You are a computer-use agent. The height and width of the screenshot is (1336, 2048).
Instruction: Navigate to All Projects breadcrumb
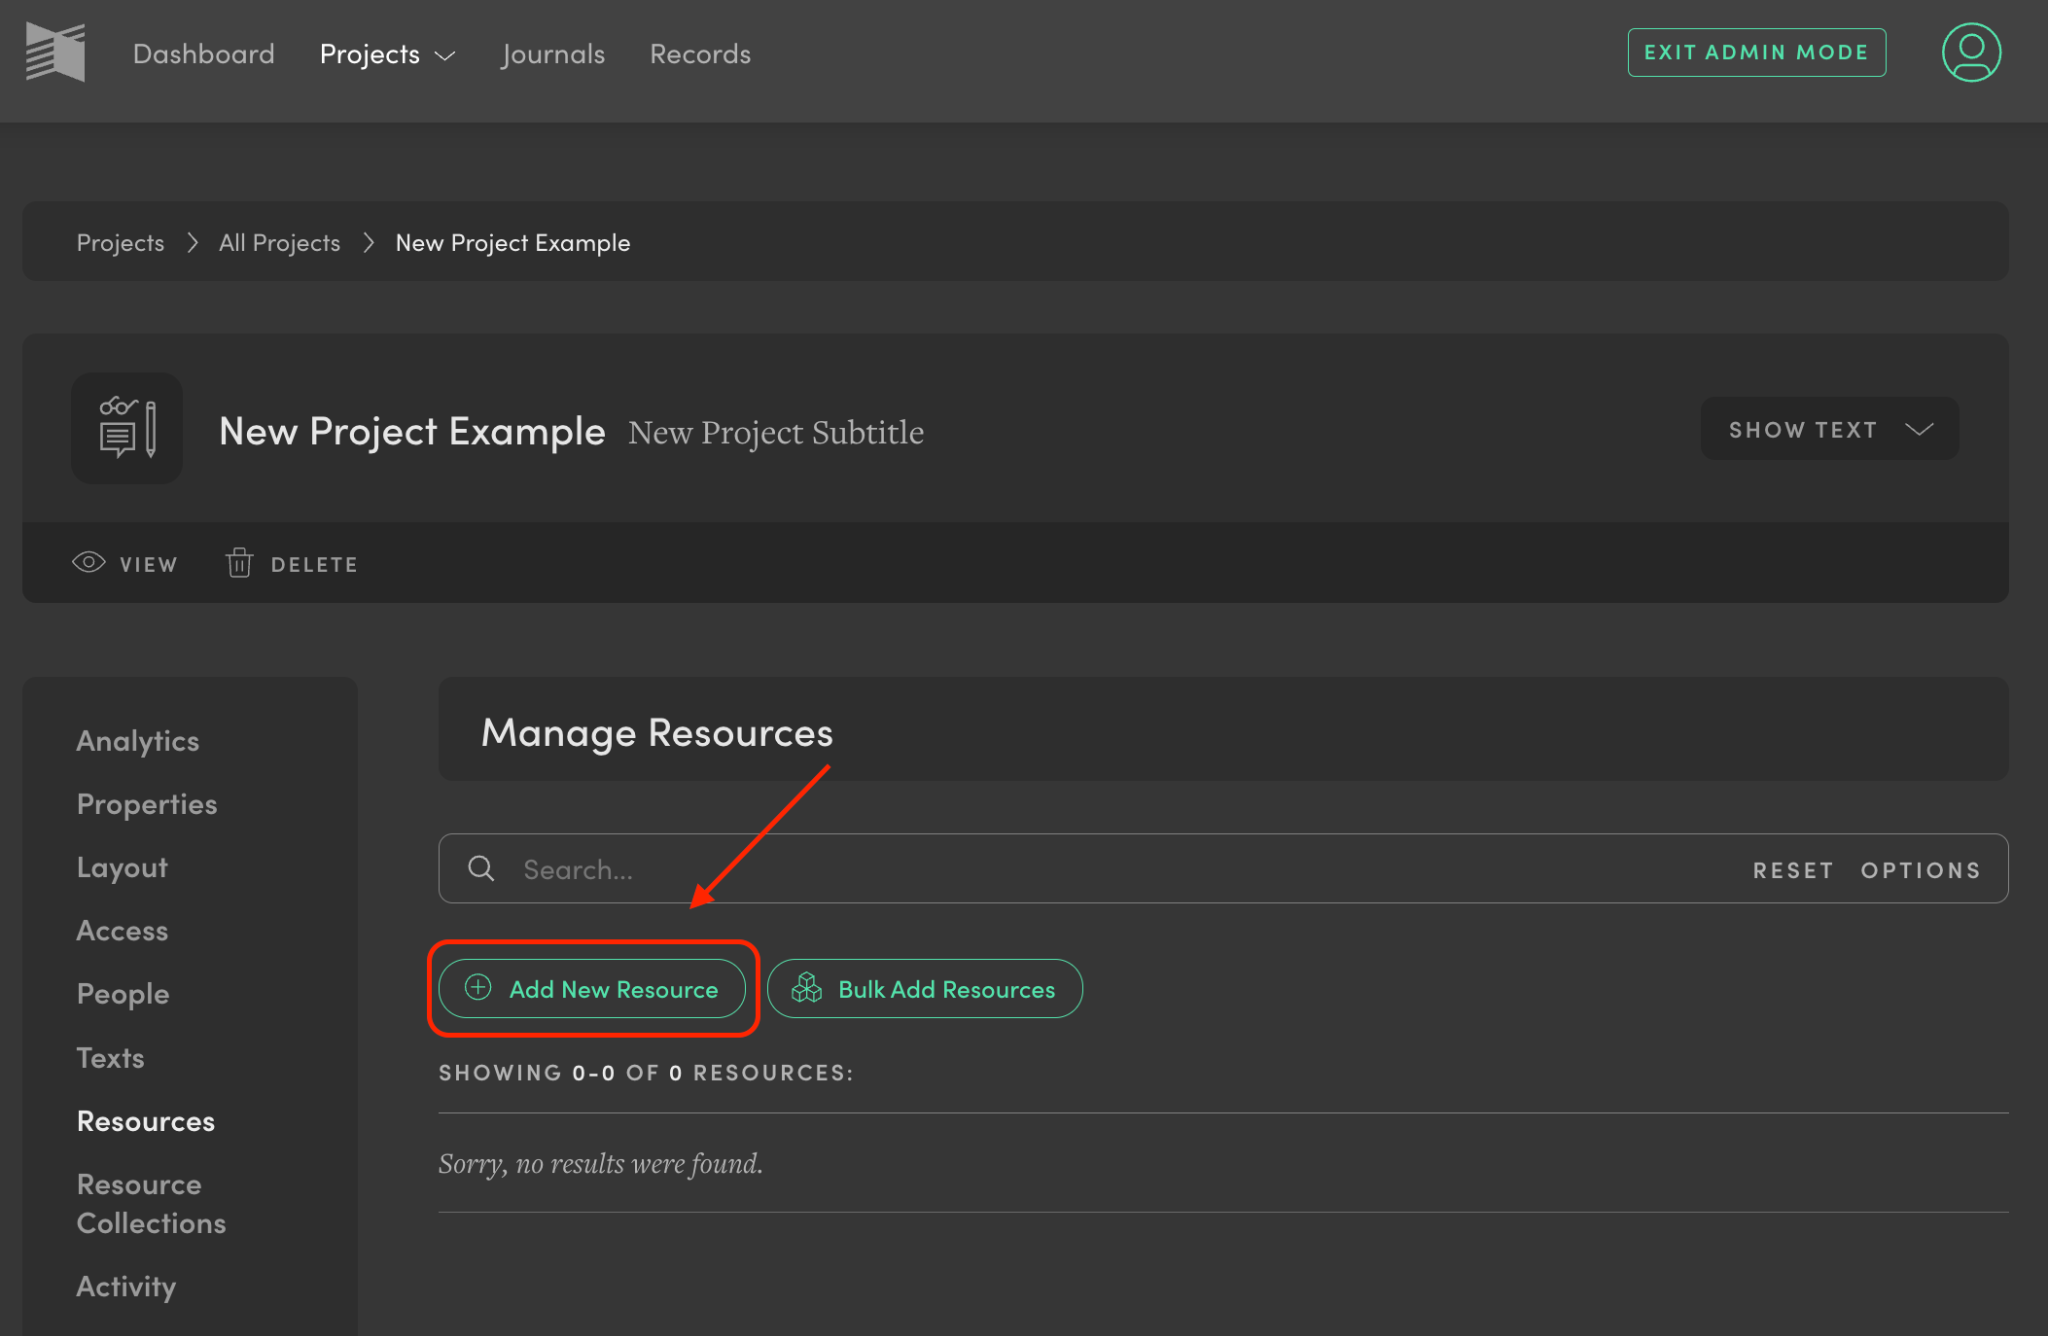(x=279, y=241)
